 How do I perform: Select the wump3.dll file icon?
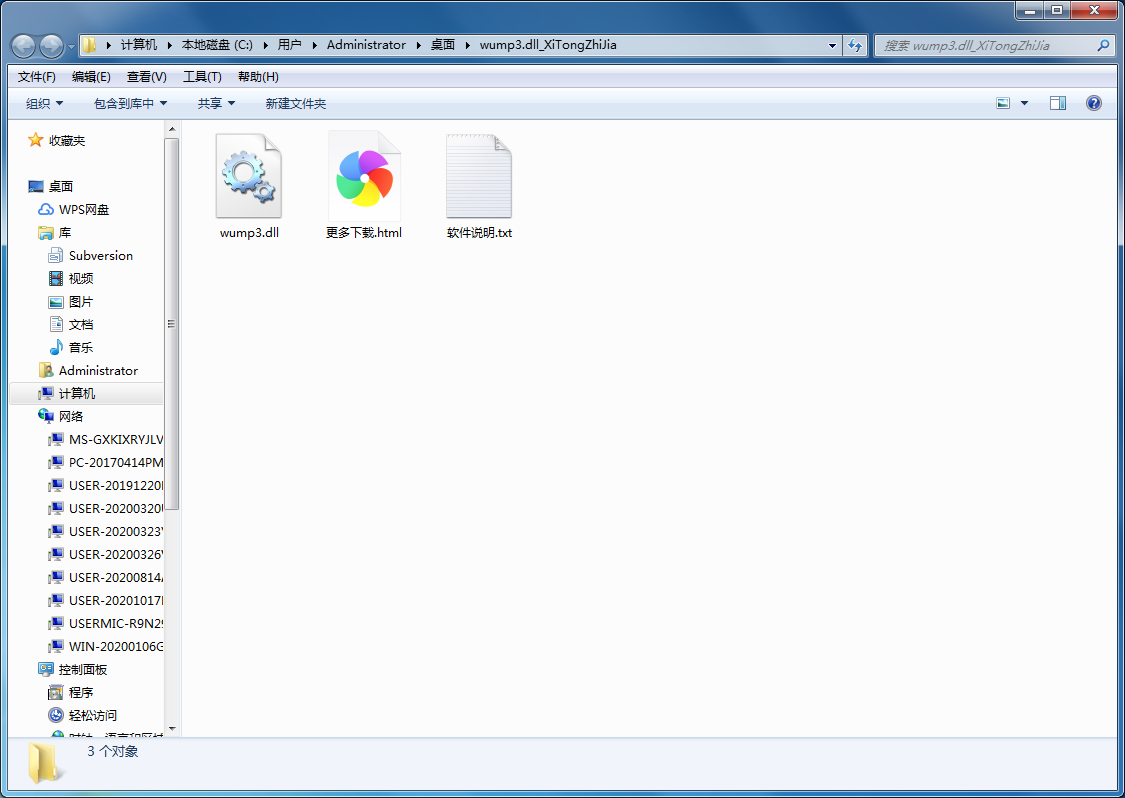(x=249, y=176)
